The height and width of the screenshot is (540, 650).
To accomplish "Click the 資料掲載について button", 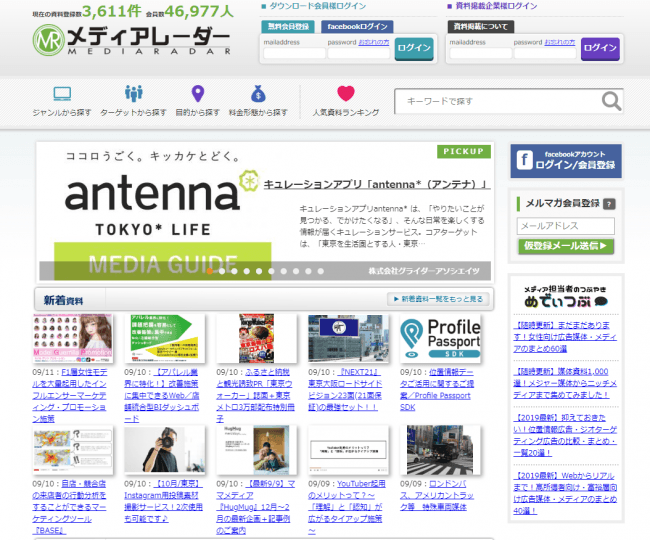I will click(x=481, y=27).
